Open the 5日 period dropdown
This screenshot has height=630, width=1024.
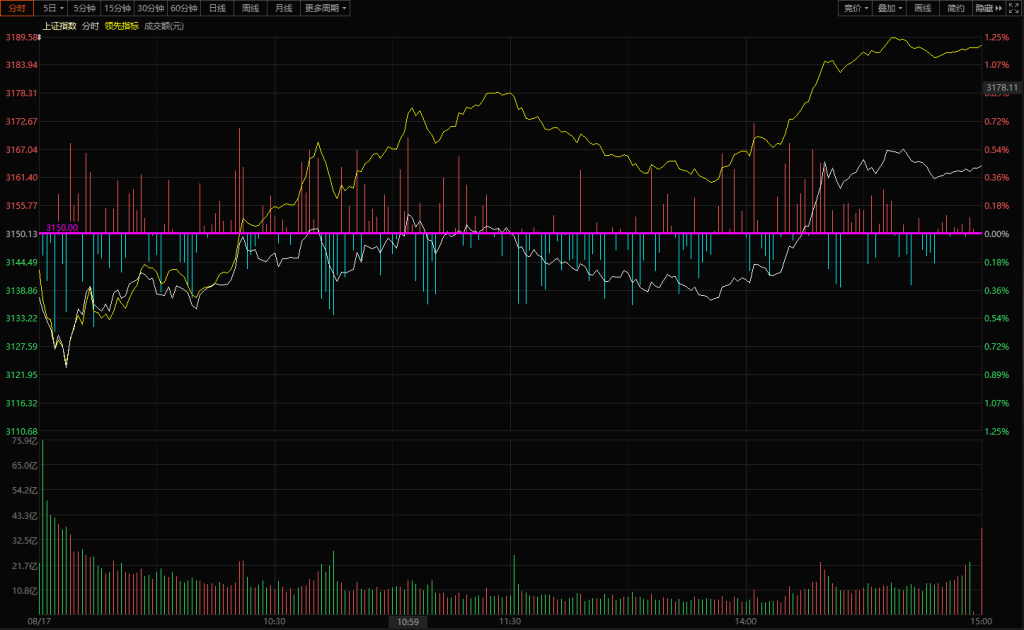pos(53,8)
